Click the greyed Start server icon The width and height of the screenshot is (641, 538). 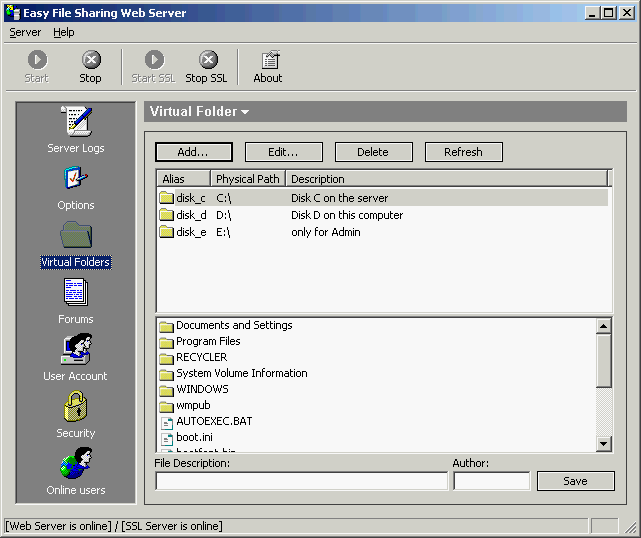click(38, 60)
